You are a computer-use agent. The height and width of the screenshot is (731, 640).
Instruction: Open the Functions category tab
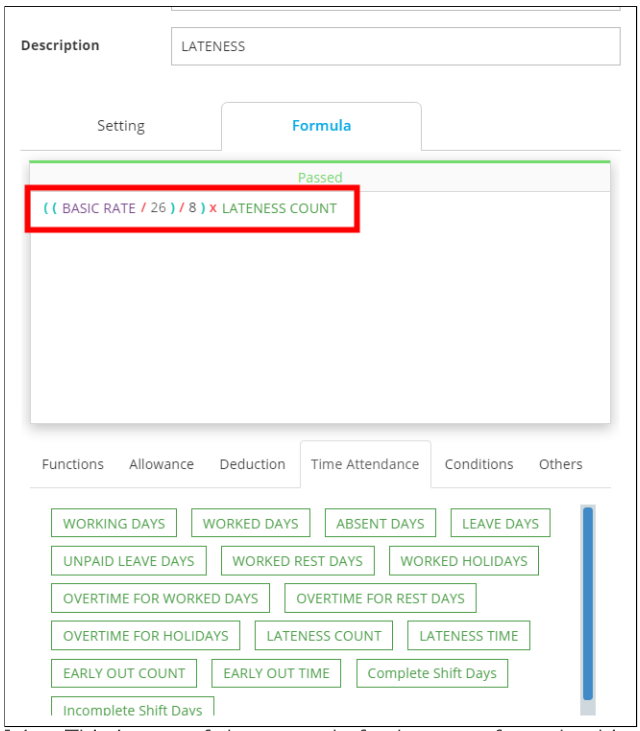[72, 464]
